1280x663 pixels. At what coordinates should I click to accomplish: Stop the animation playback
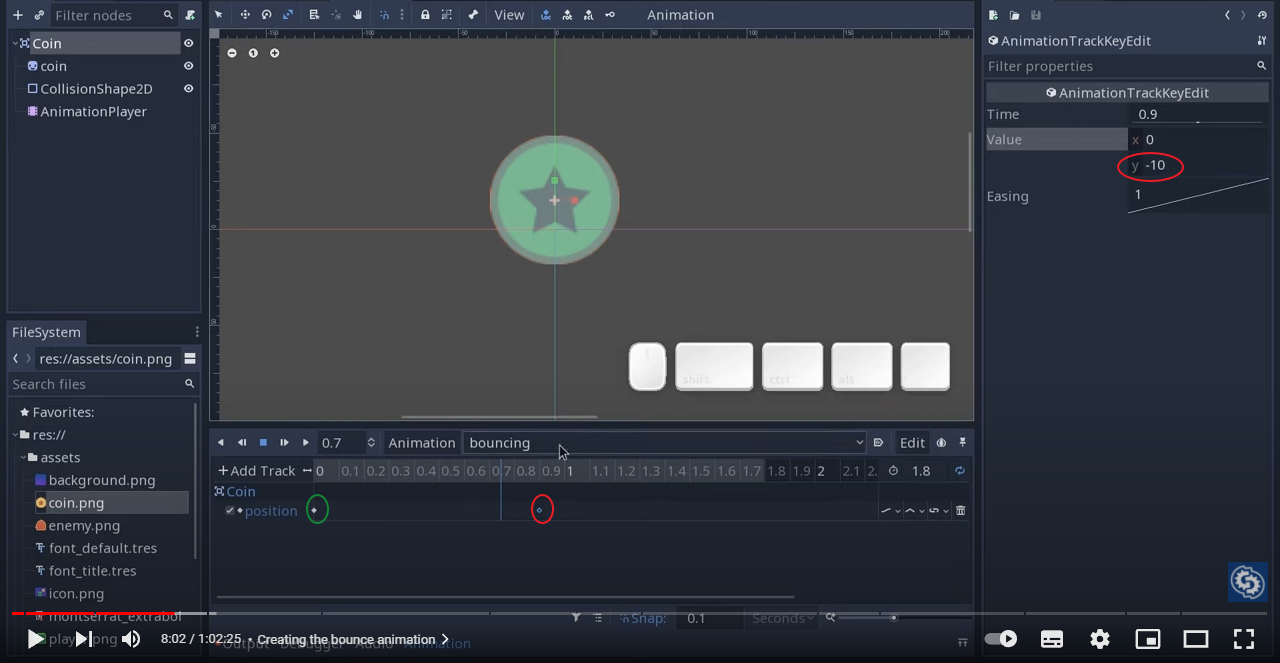point(263,443)
